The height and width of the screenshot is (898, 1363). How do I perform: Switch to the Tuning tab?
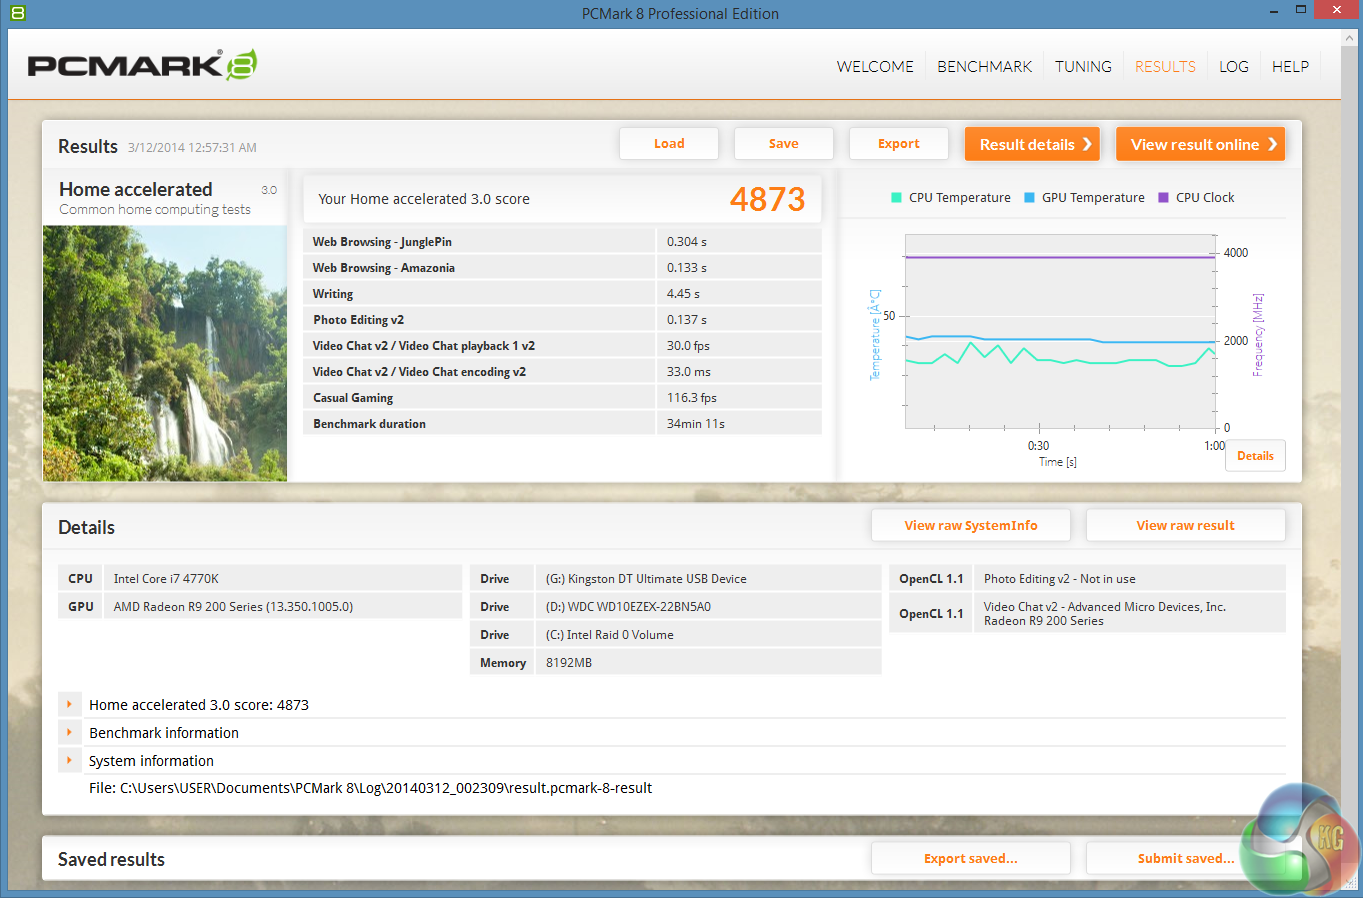[x=1083, y=67]
